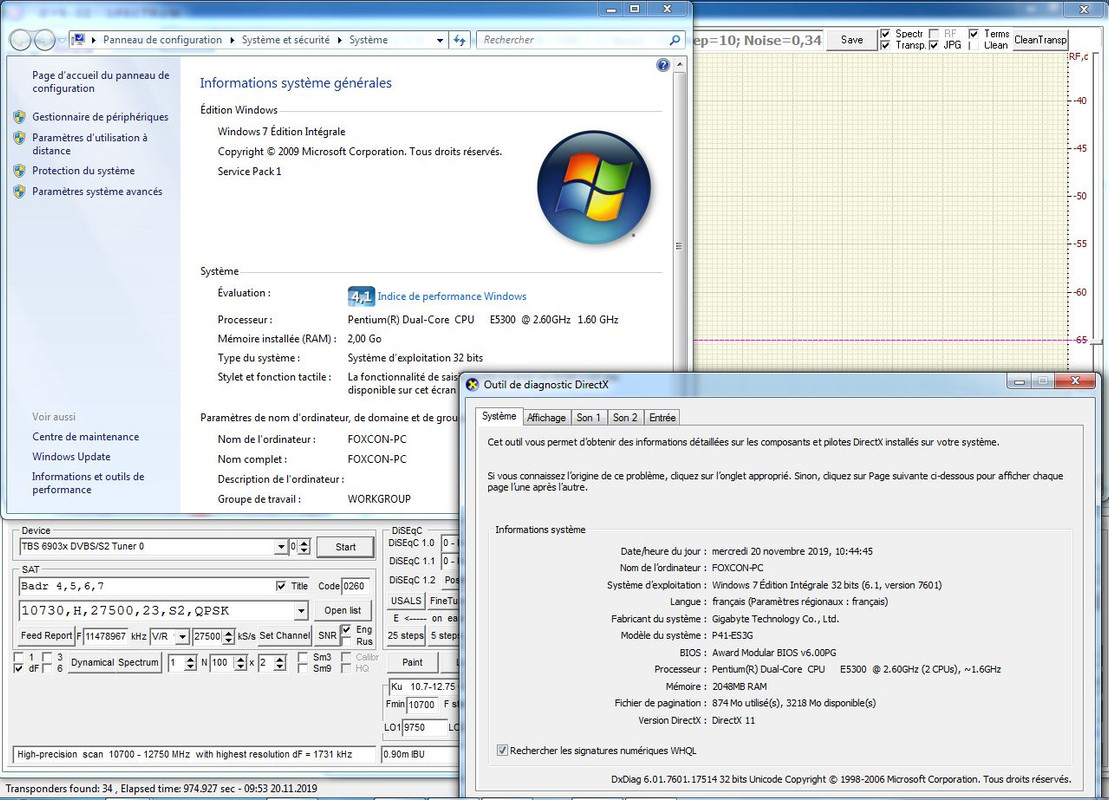1109x800 pixels.
Task: Enable the Sm3 checkbox
Action: tap(303, 657)
